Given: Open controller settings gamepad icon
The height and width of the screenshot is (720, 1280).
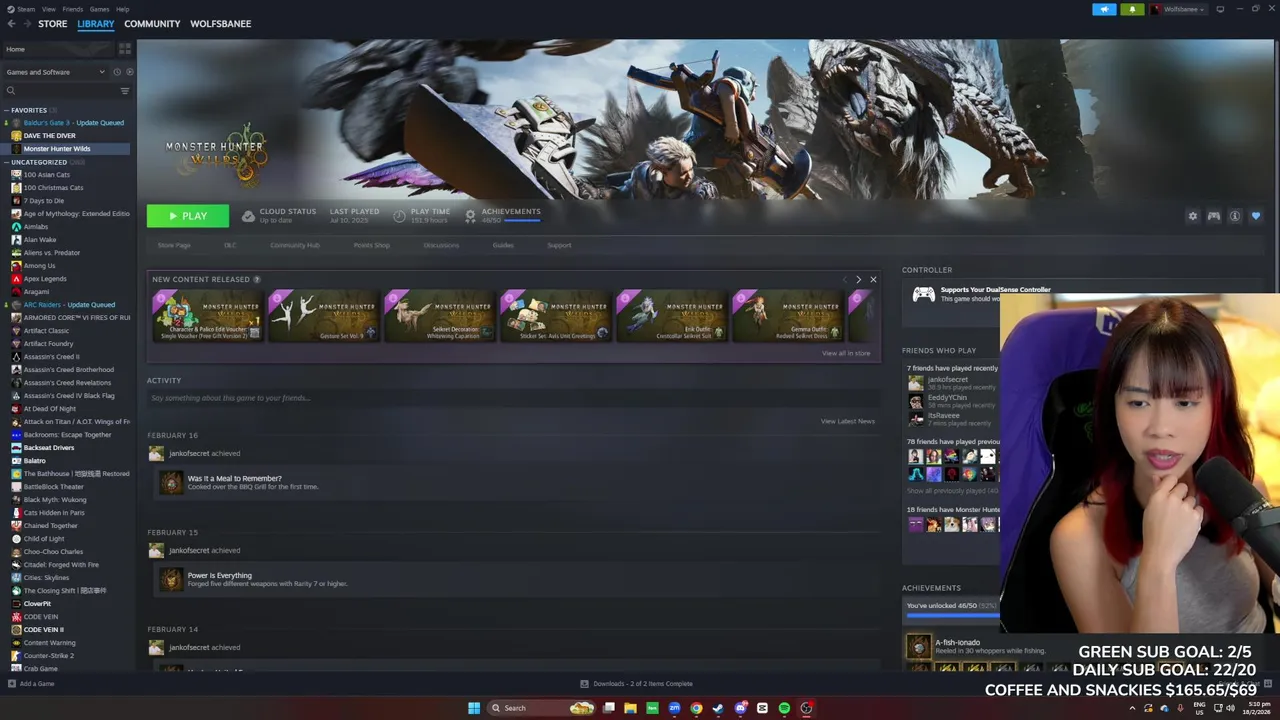Looking at the screenshot, I should tap(1213, 216).
